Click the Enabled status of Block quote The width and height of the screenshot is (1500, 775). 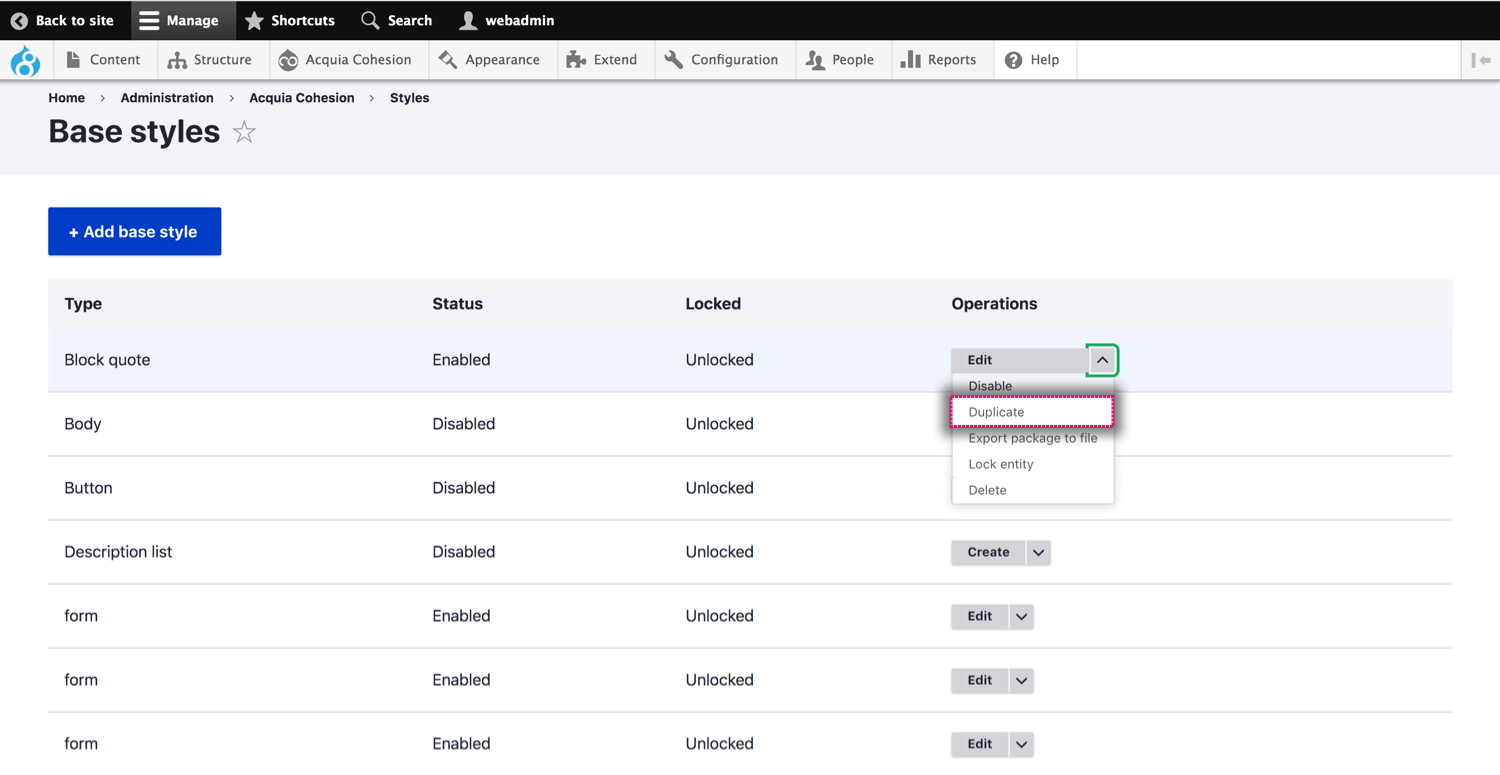(x=461, y=360)
